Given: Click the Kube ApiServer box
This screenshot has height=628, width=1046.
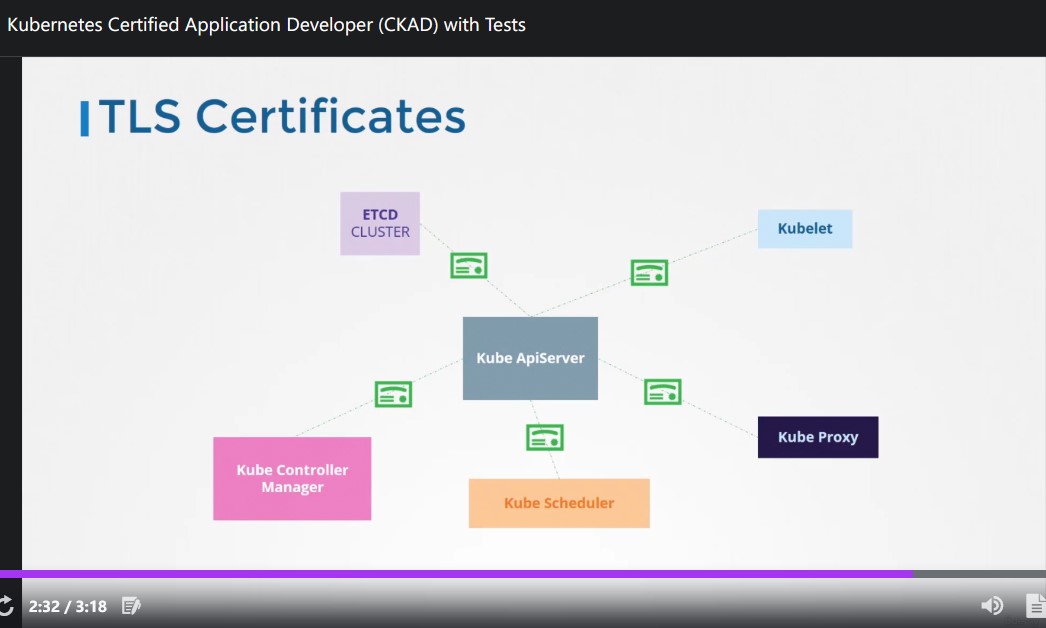Looking at the screenshot, I should click(x=530, y=358).
